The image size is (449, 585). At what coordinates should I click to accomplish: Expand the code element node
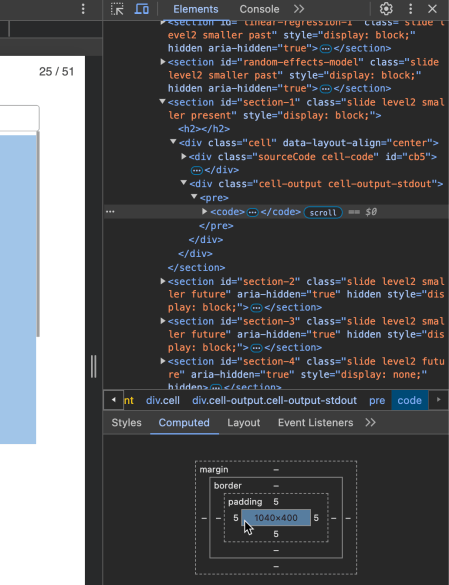click(205, 212)
